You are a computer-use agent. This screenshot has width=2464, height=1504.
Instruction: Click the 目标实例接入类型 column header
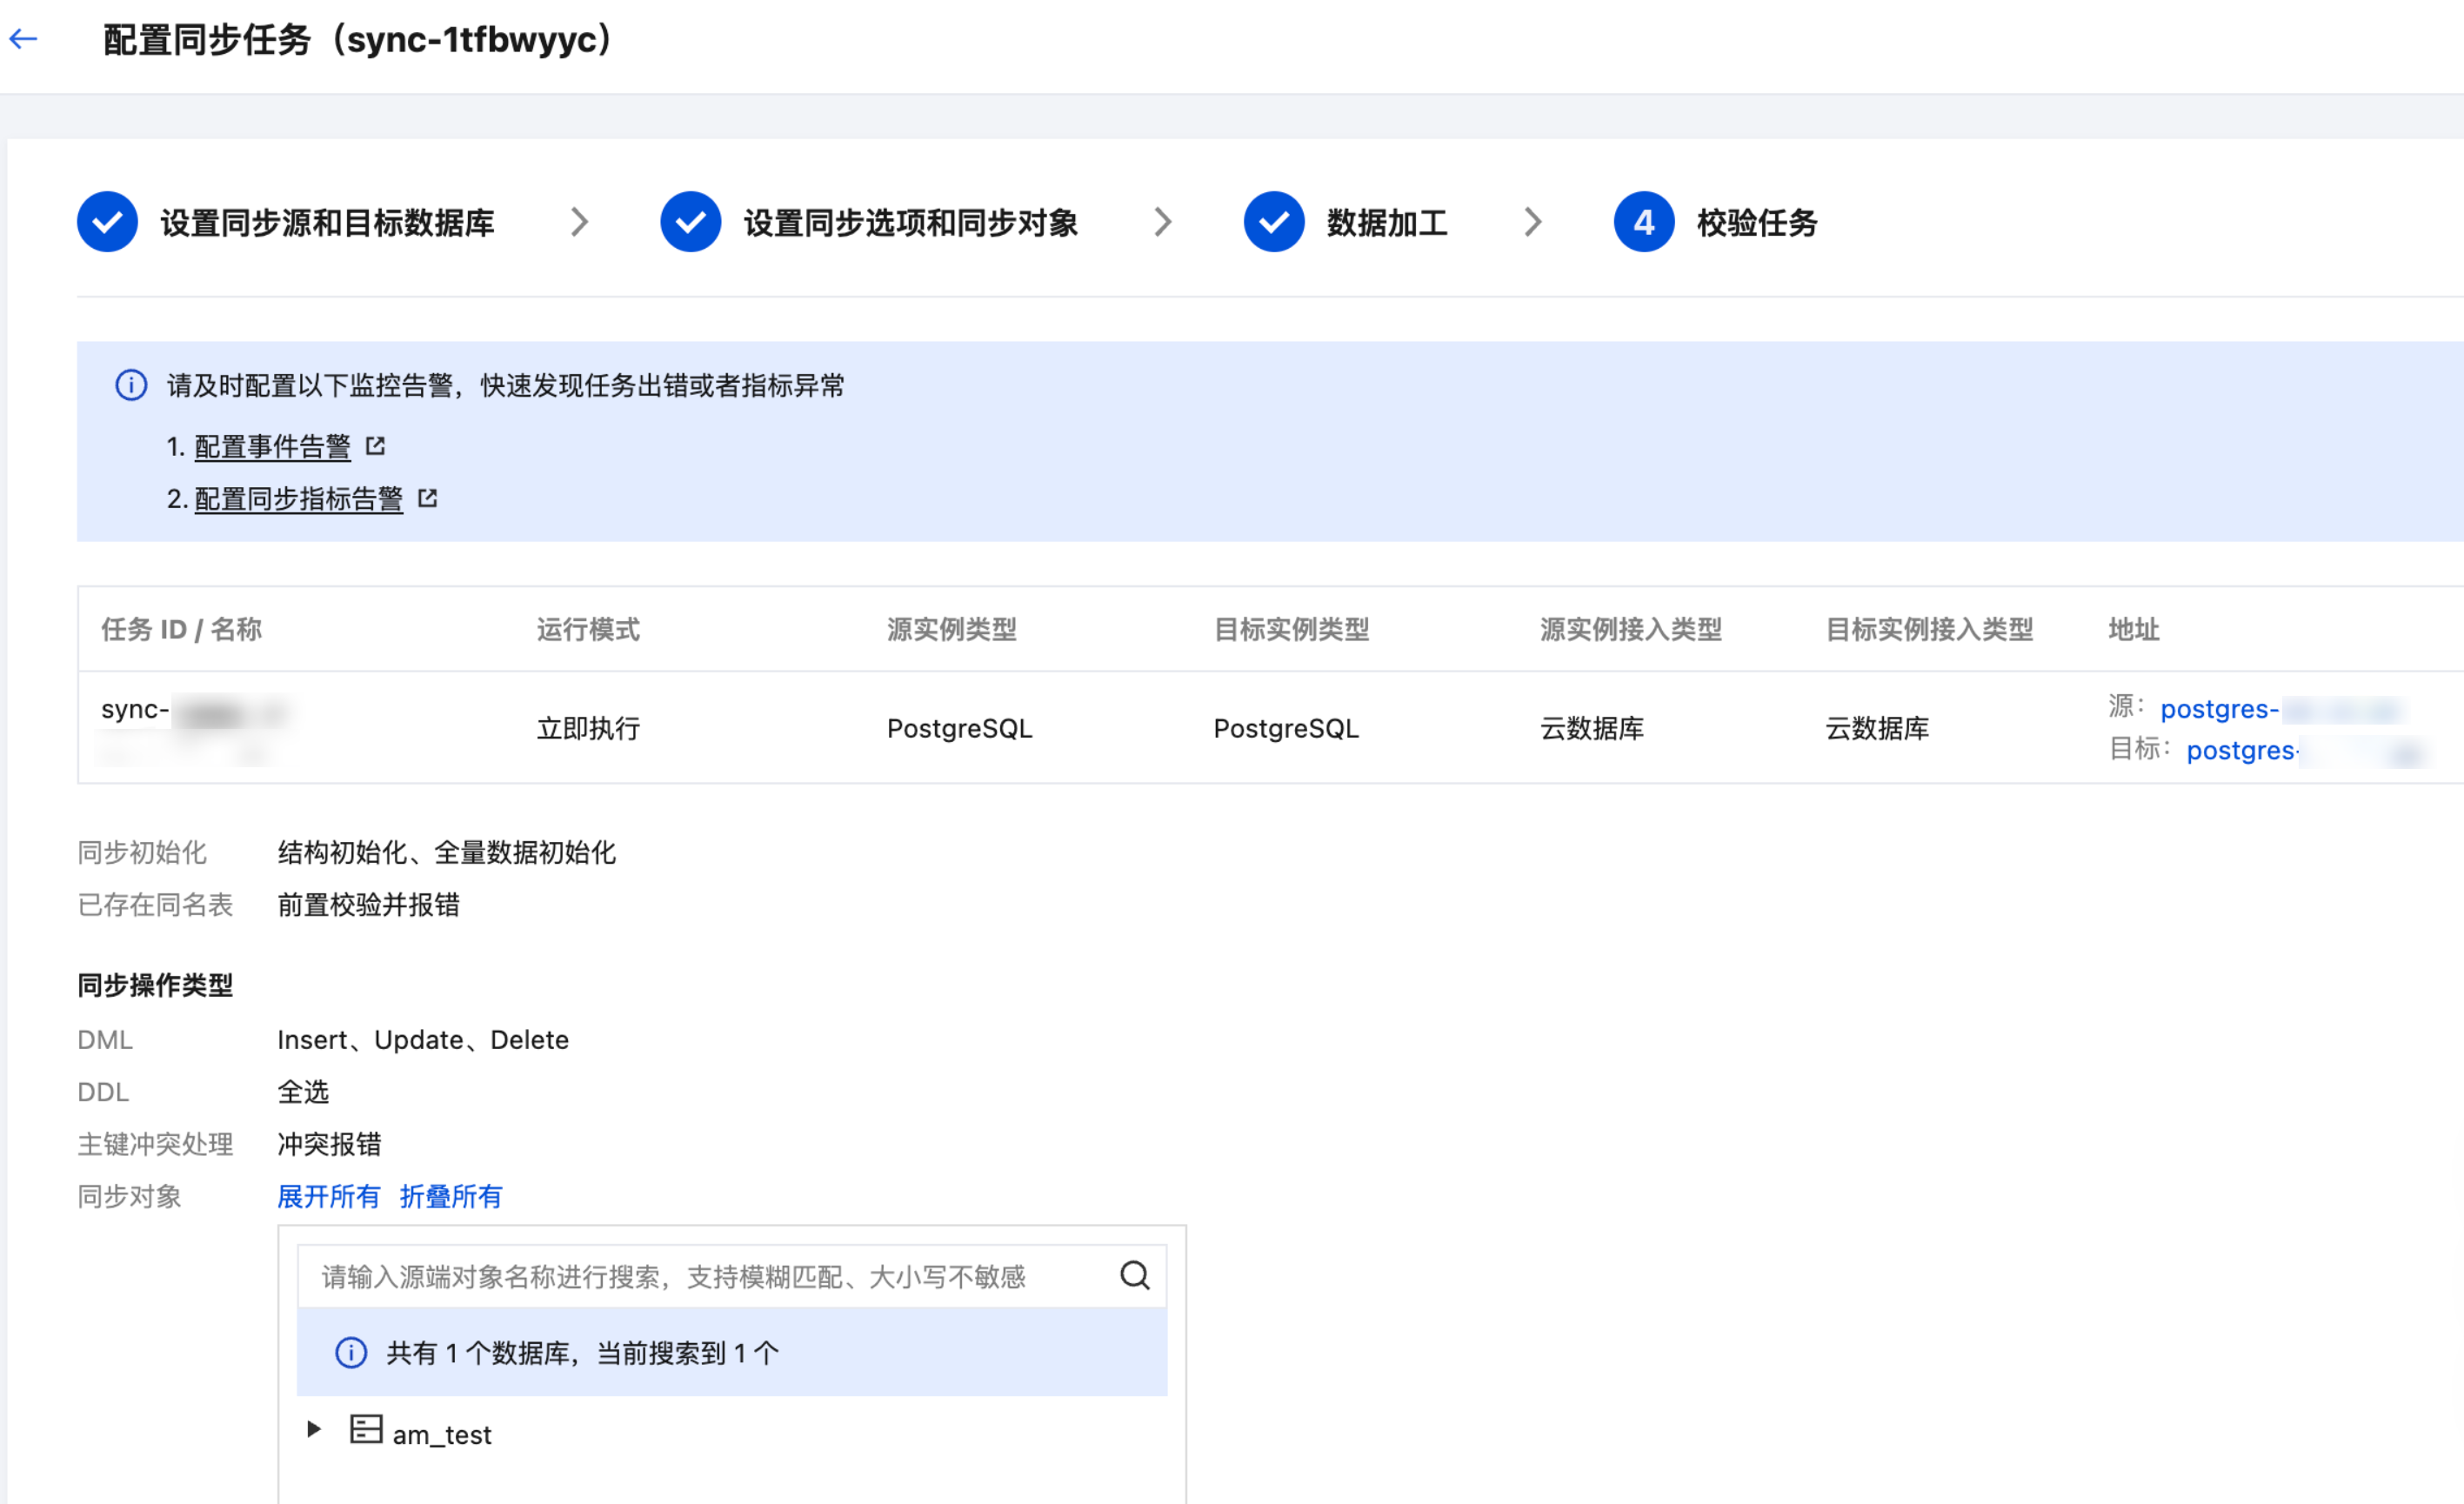(x=1929, y=629)
